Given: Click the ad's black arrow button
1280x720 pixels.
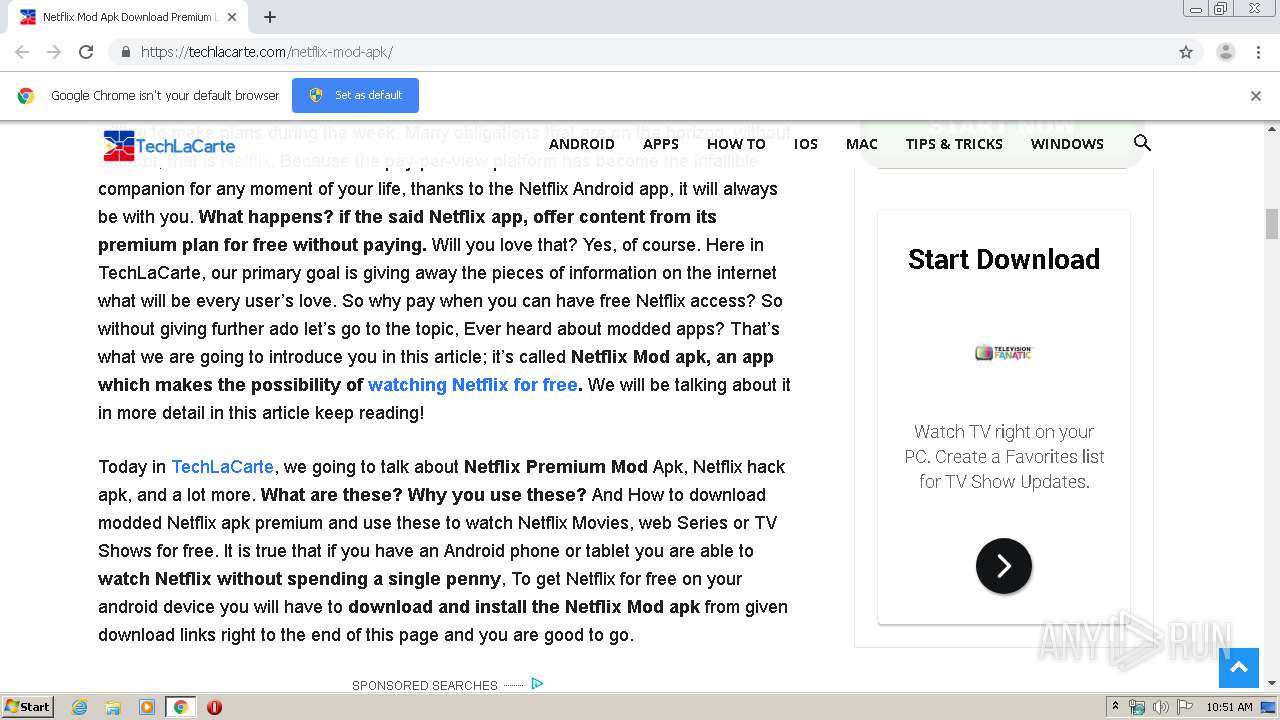Looking at the screenshot, I should 1004,566.
